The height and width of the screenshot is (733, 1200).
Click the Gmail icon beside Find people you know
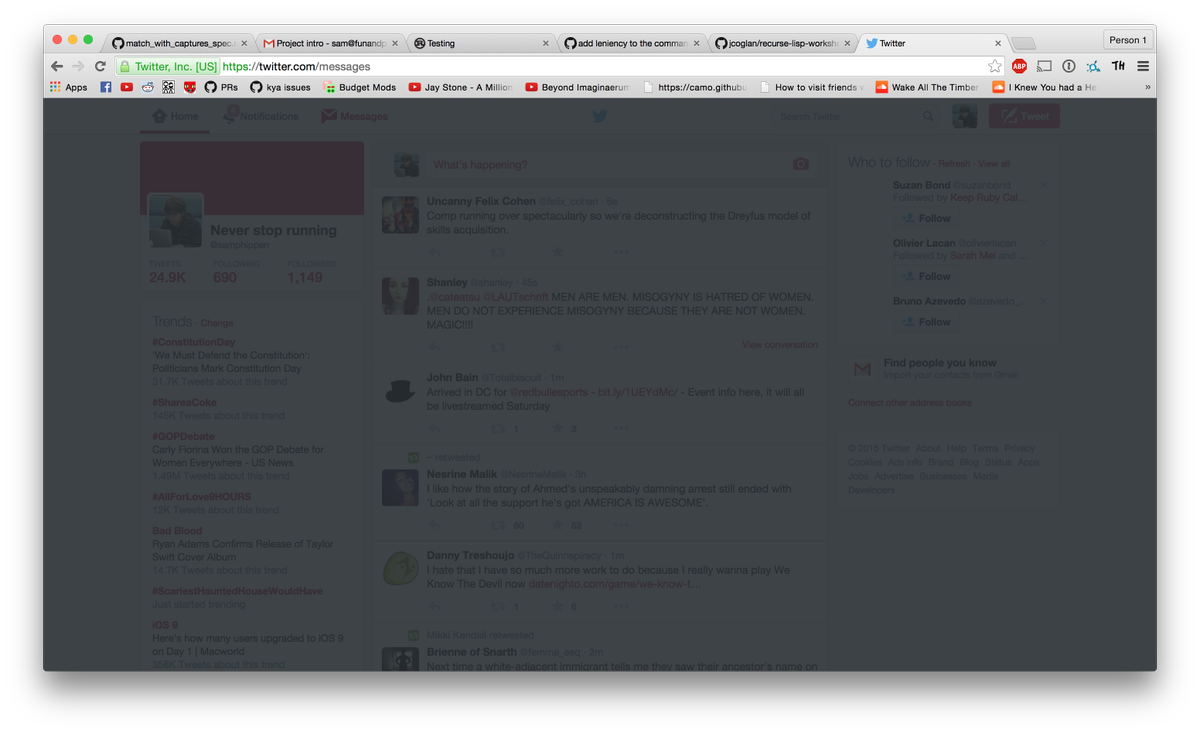click(x=862, y=369)
